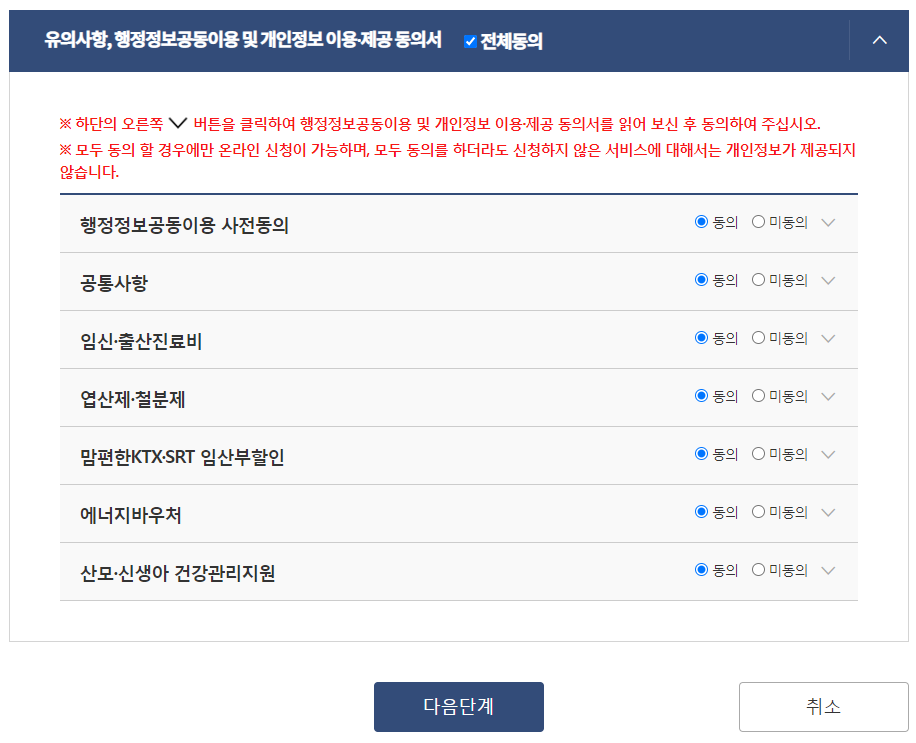Select 미동의 for 에너지바우처
The height and width of the screenshot is (743, 916).
pyautogui.click(x=758, y=512)
